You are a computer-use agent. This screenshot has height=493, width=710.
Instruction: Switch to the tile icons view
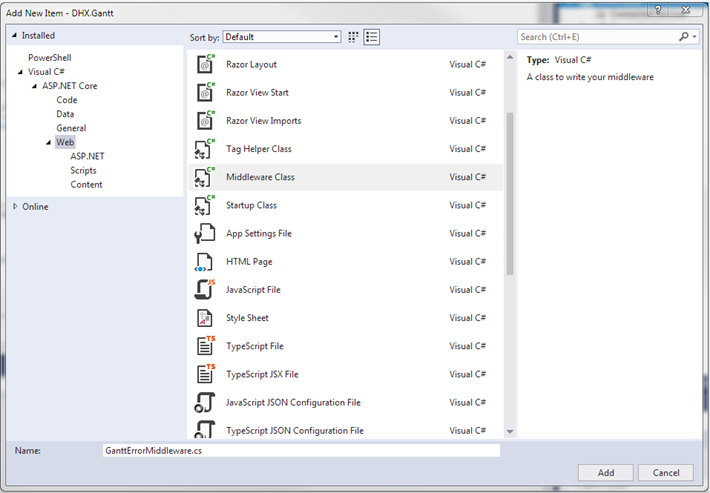pos(353,37)
